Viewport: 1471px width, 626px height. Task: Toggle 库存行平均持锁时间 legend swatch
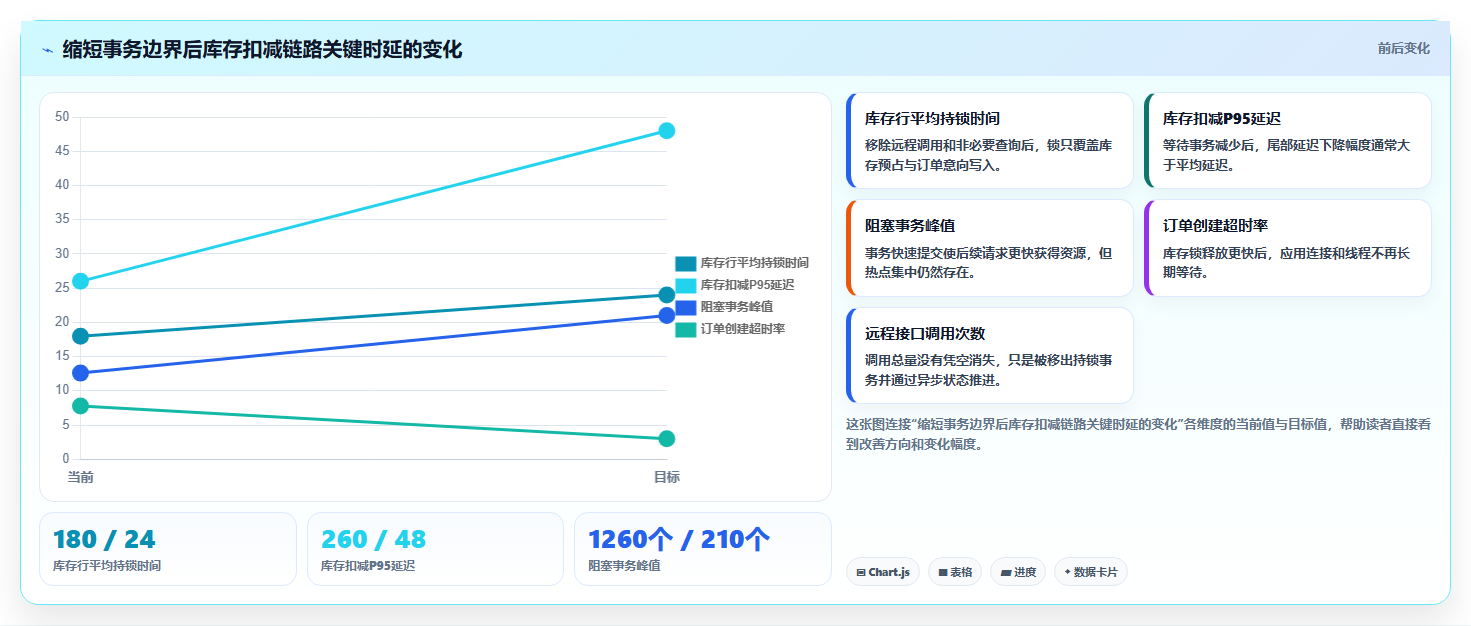[685, 263]
